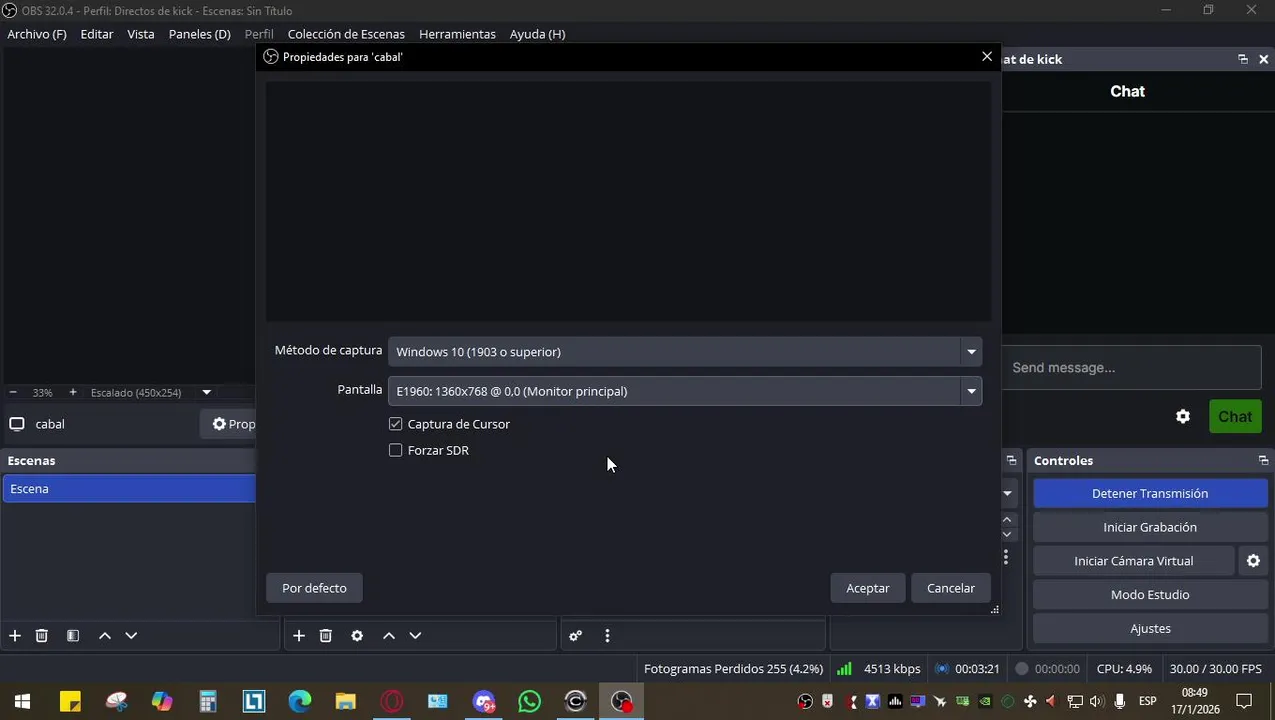Start recording with Iniciar Grabación
The height and width of the screenshot is (720, 1275).
(x=1150, y=527)
